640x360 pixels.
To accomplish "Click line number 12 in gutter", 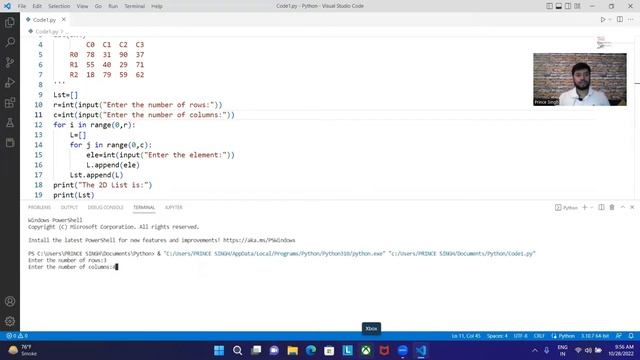I will (38, 125).
